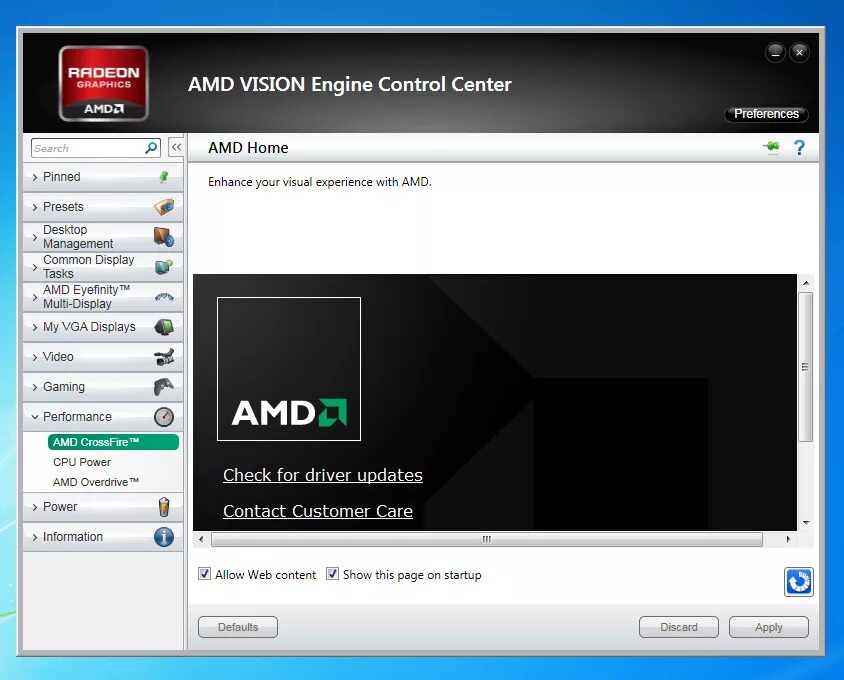Collapse the sidebar with double-chevron button
This screenshot has width=844, height=680.
pos(176,147)
